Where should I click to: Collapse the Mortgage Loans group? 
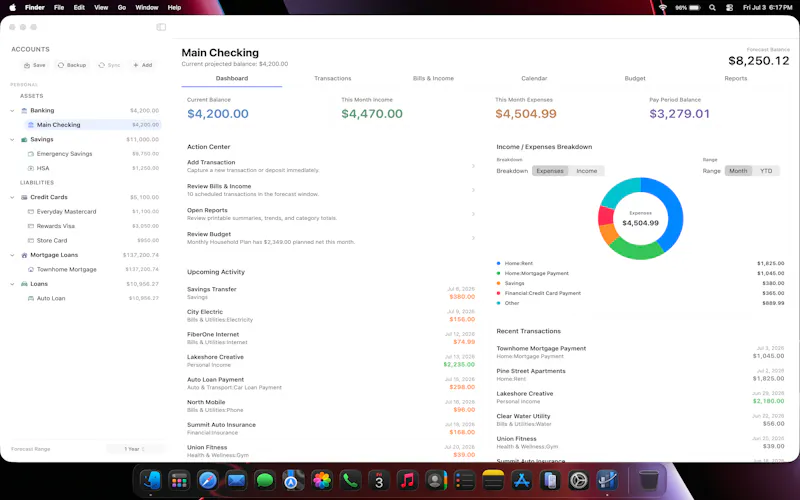(12, 255)
